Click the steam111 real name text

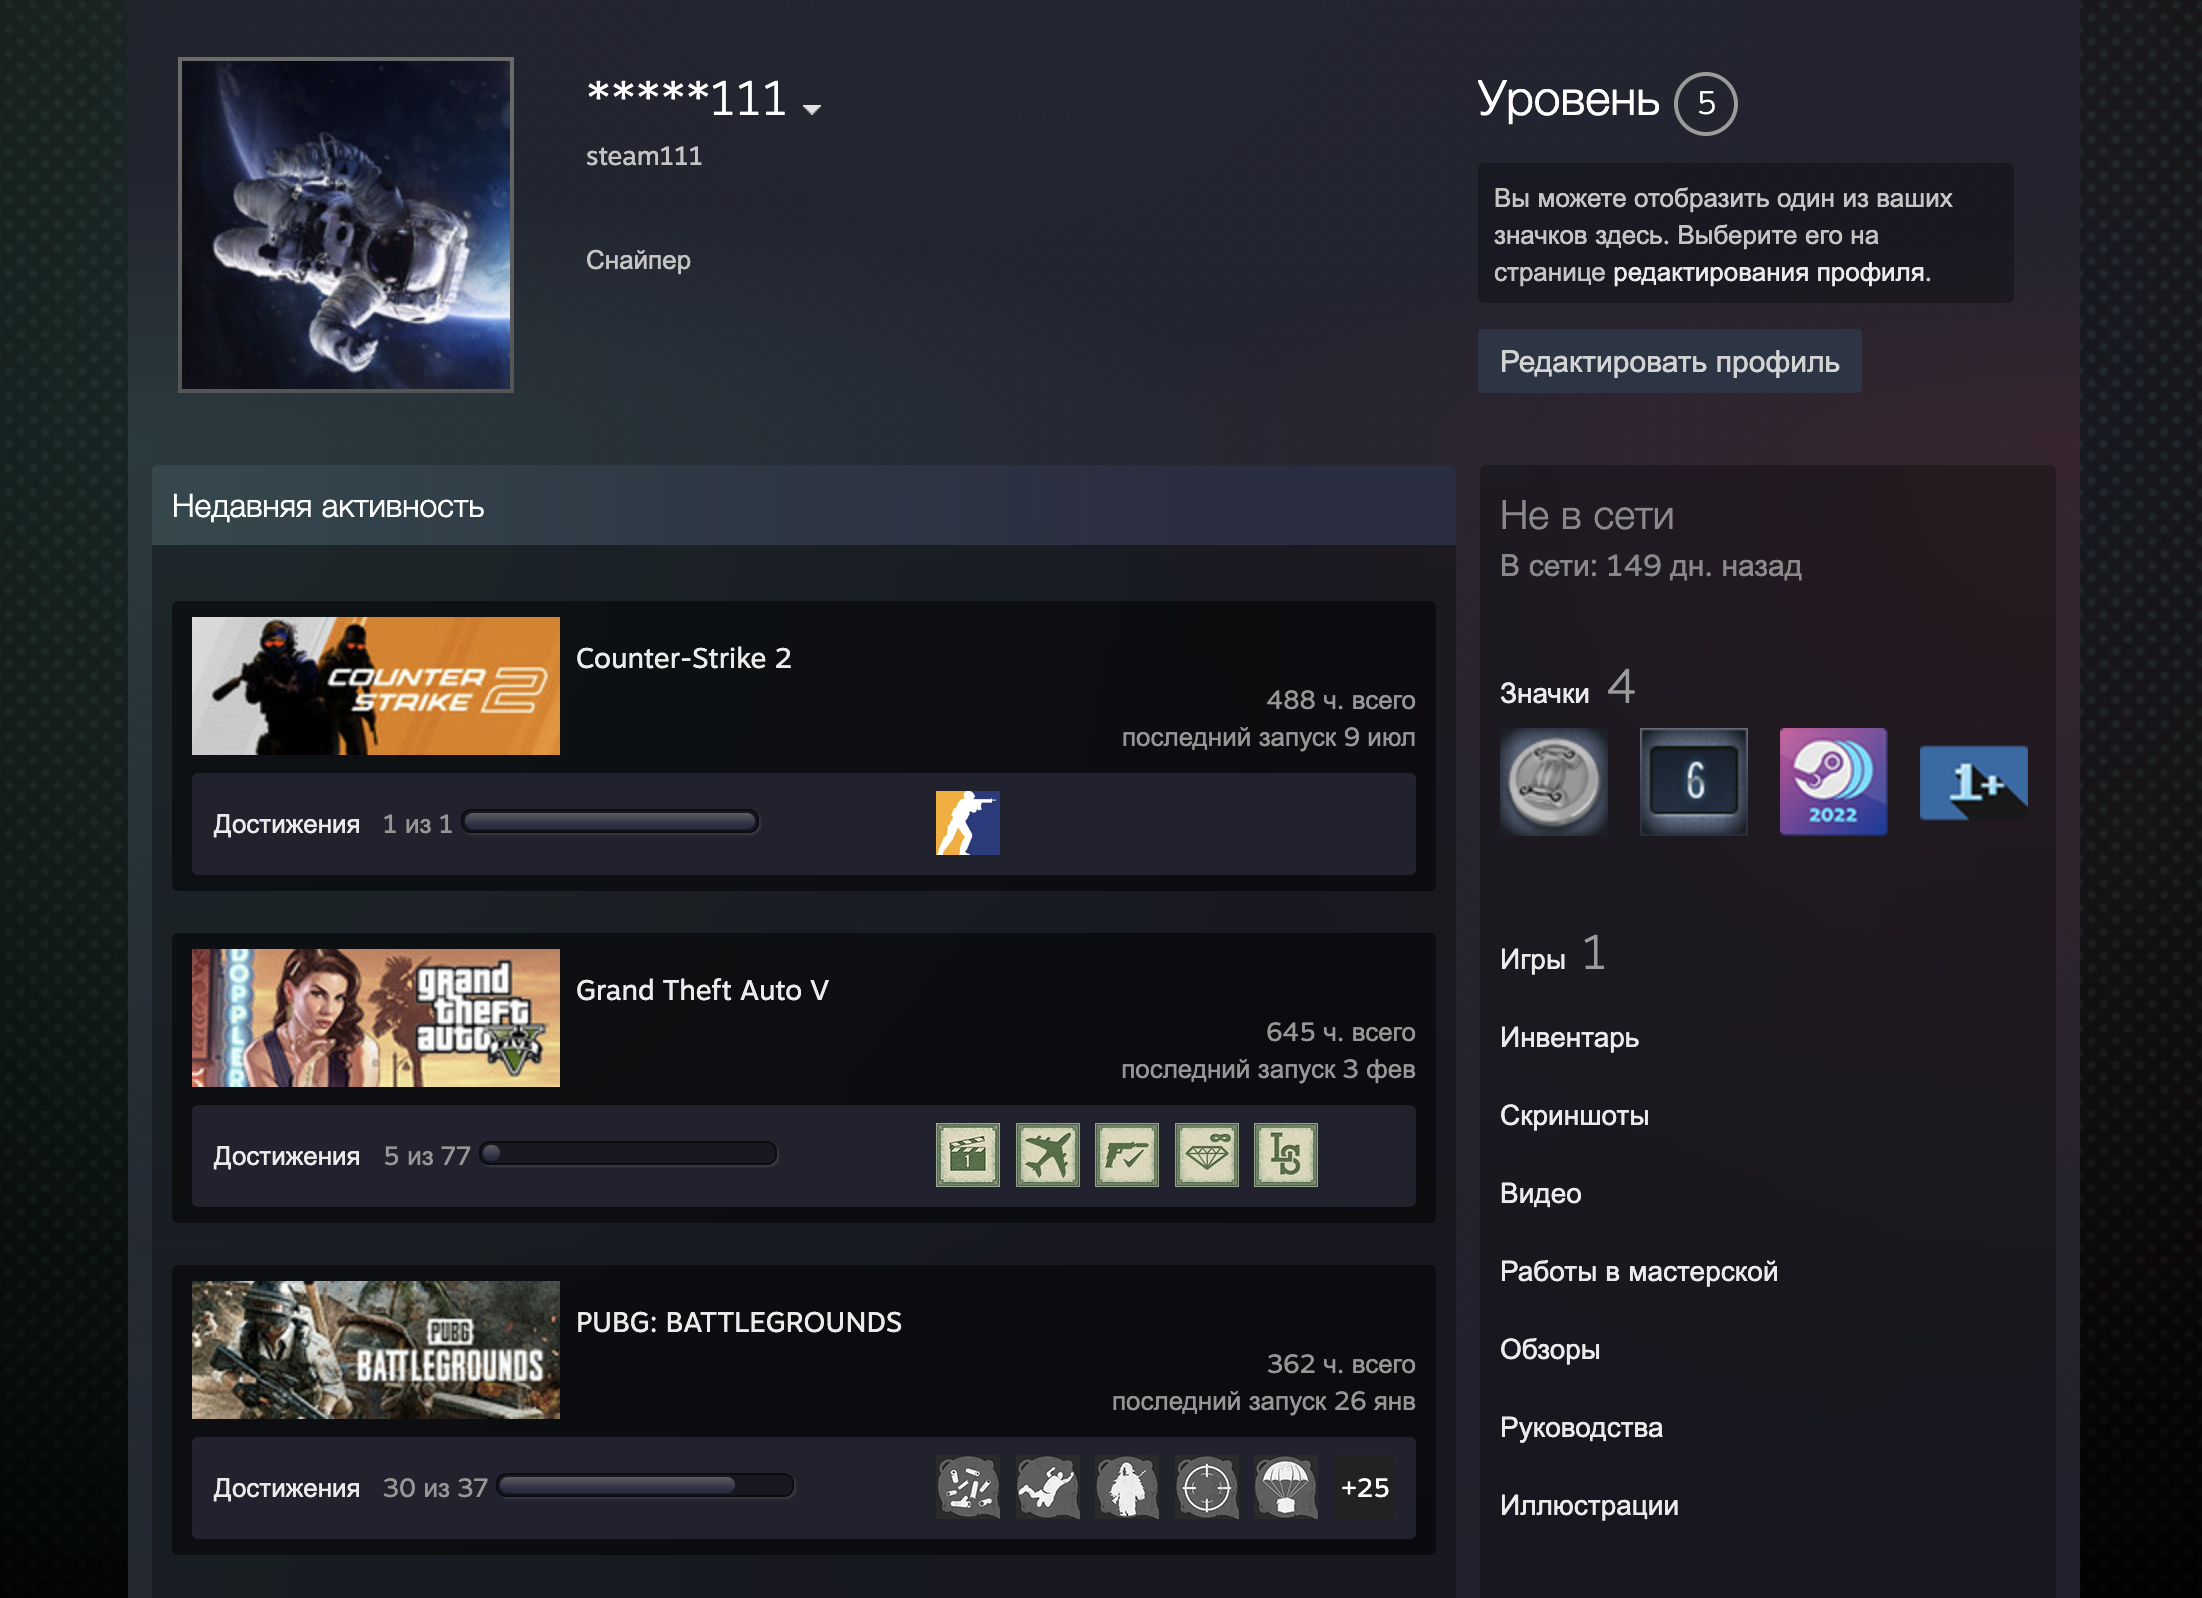click(x=644, y=156)
